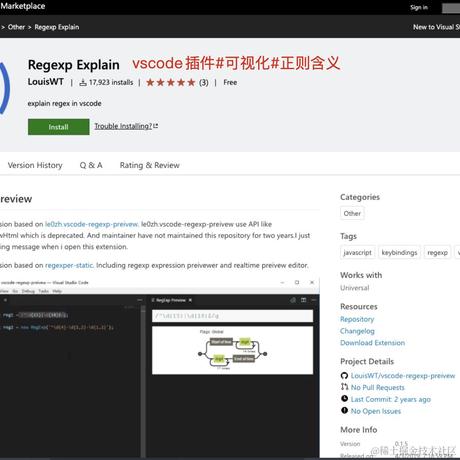Click the regex diagram preview image
The image size is (460, 460).
tap(232, 350)
